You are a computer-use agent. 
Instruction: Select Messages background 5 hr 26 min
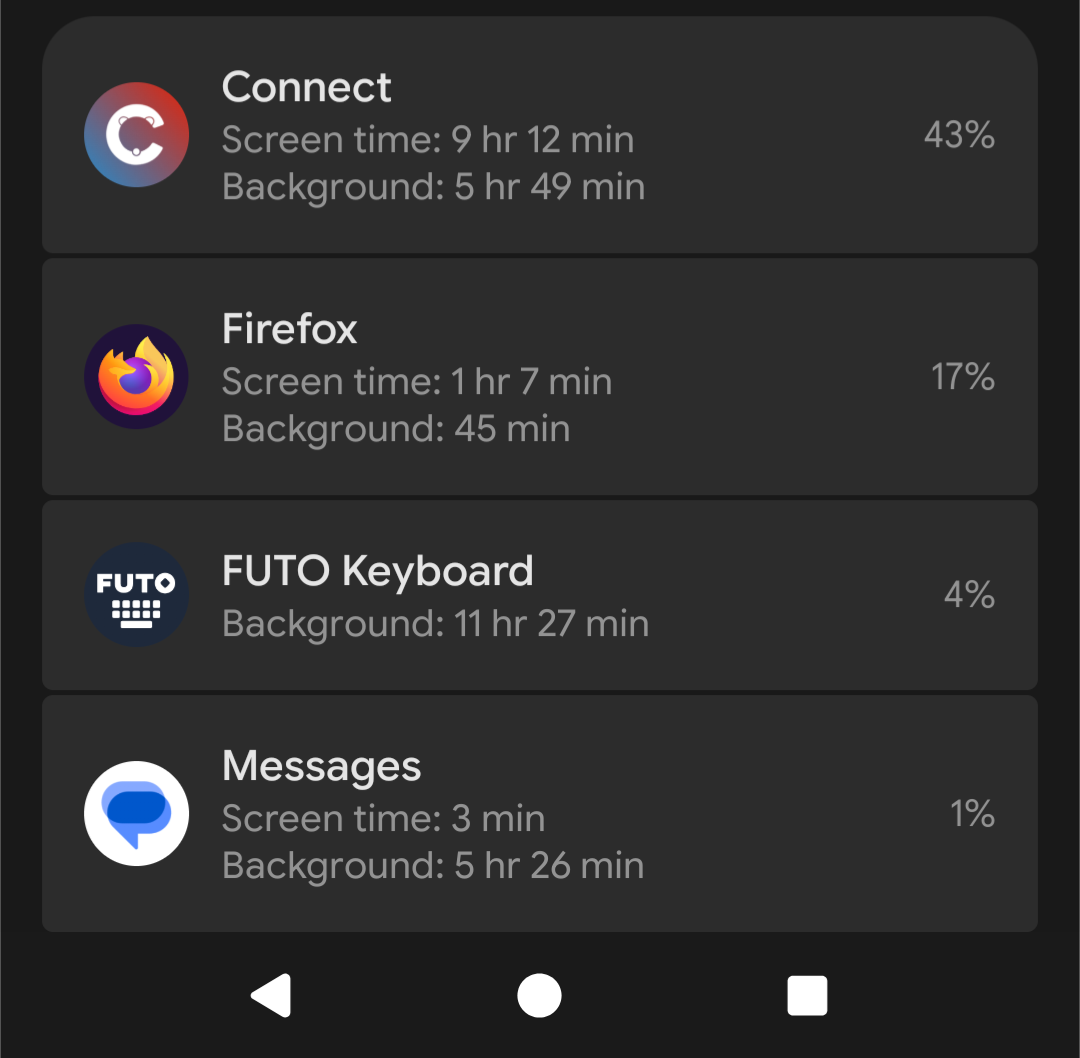432,866
